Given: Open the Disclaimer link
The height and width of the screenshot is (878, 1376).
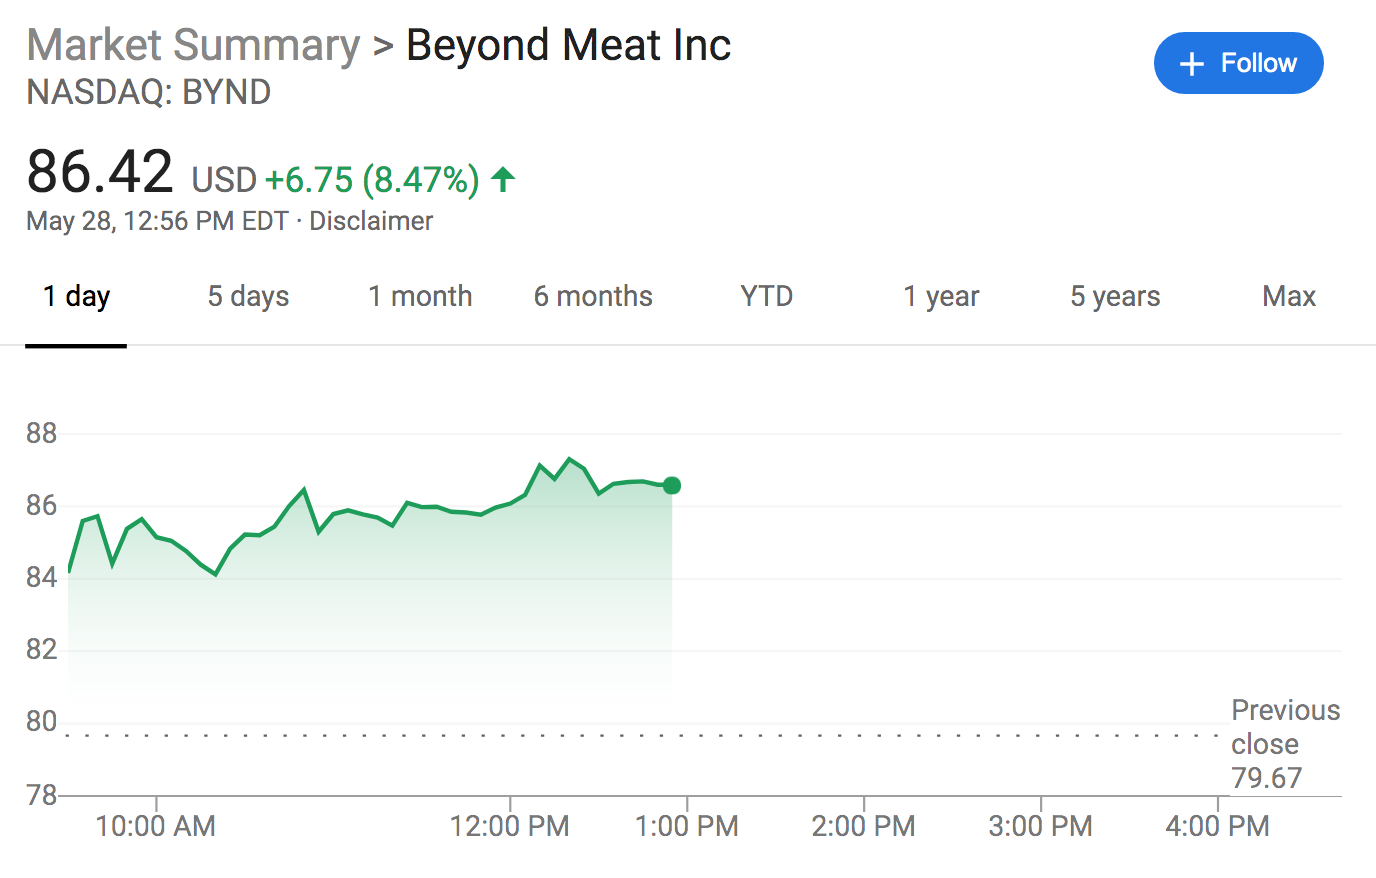Looking at the screenshot, I should click(x=371, y=221).
